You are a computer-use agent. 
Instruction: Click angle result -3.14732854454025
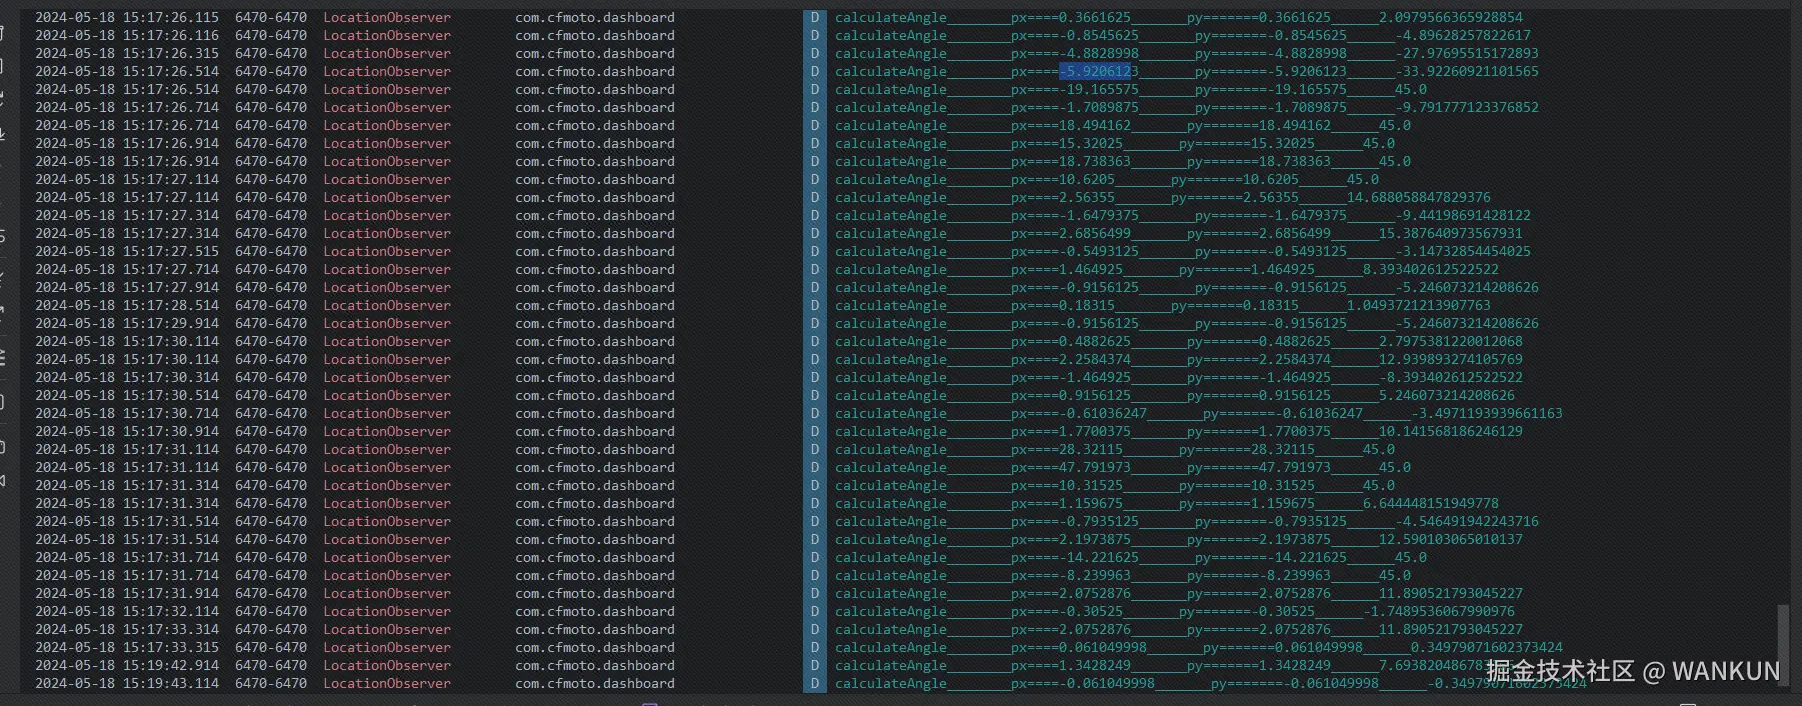[1463, 251]
